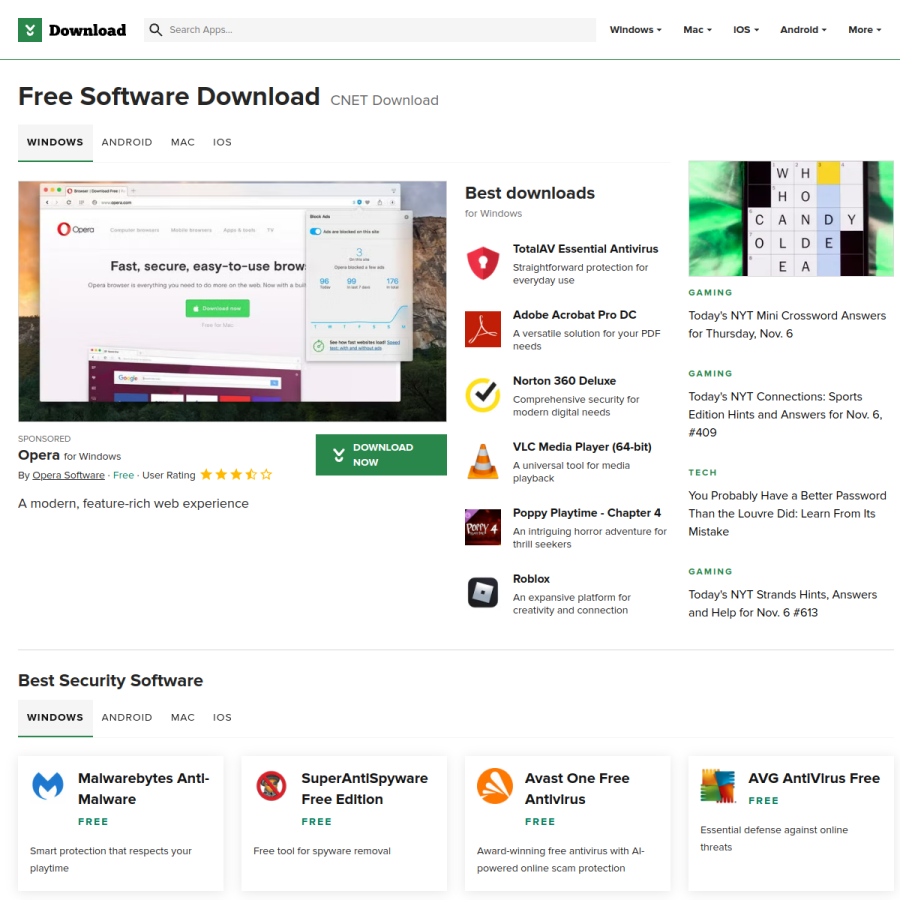Viewport: 900px width, 900px height.
Task: Open the VLC Media Player (64-bit) link
Action: (x=582, y=447)
